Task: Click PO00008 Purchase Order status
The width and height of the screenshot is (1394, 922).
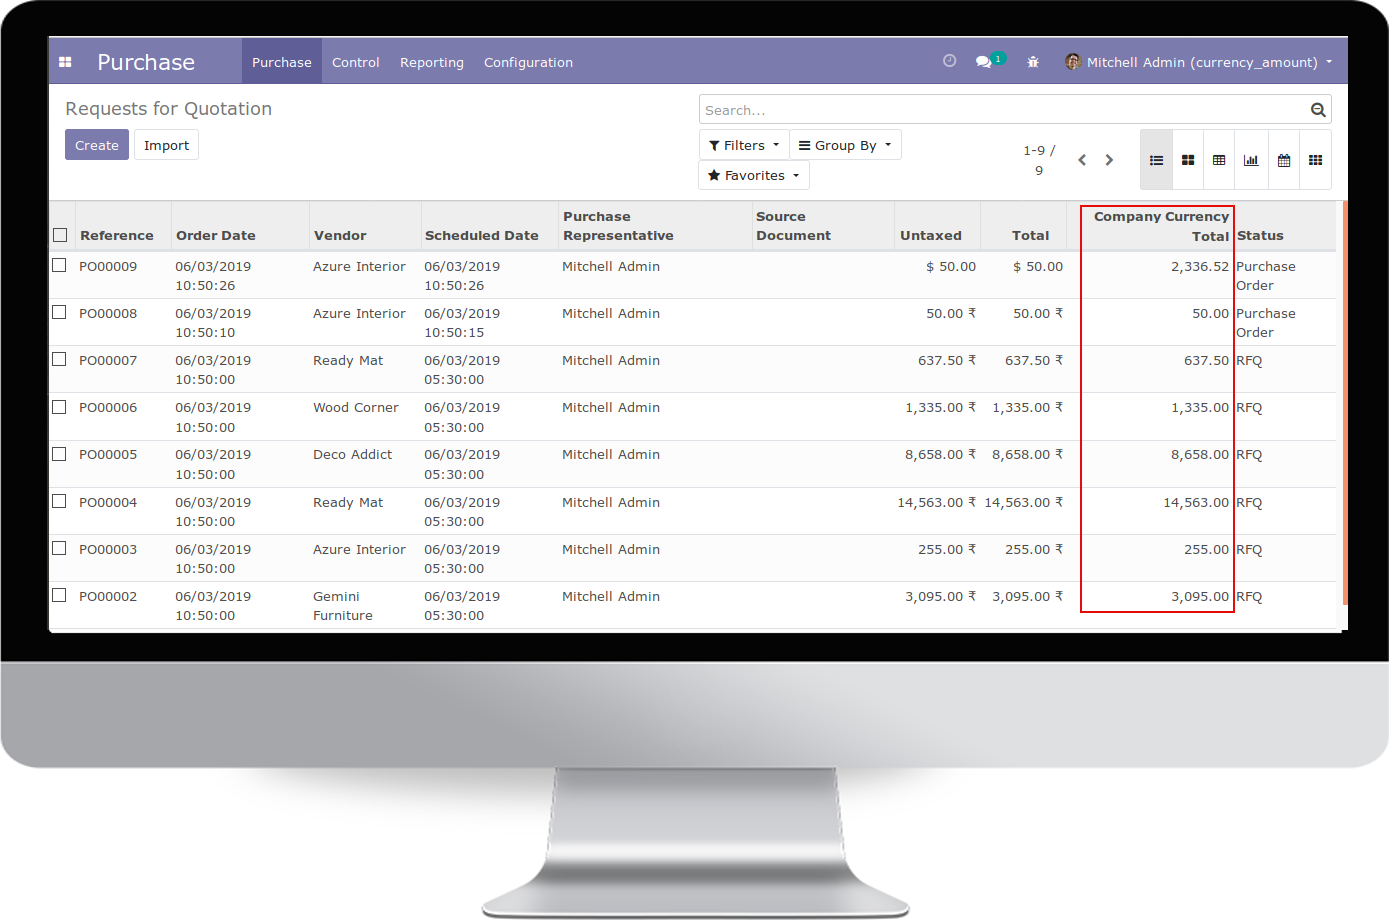Action: pos(1266,323)
